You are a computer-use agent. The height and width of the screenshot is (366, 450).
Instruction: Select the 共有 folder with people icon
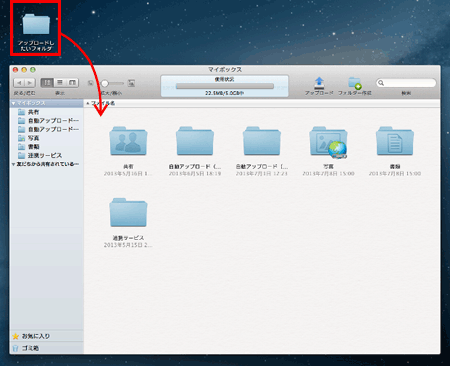click(x=128, y=141)
